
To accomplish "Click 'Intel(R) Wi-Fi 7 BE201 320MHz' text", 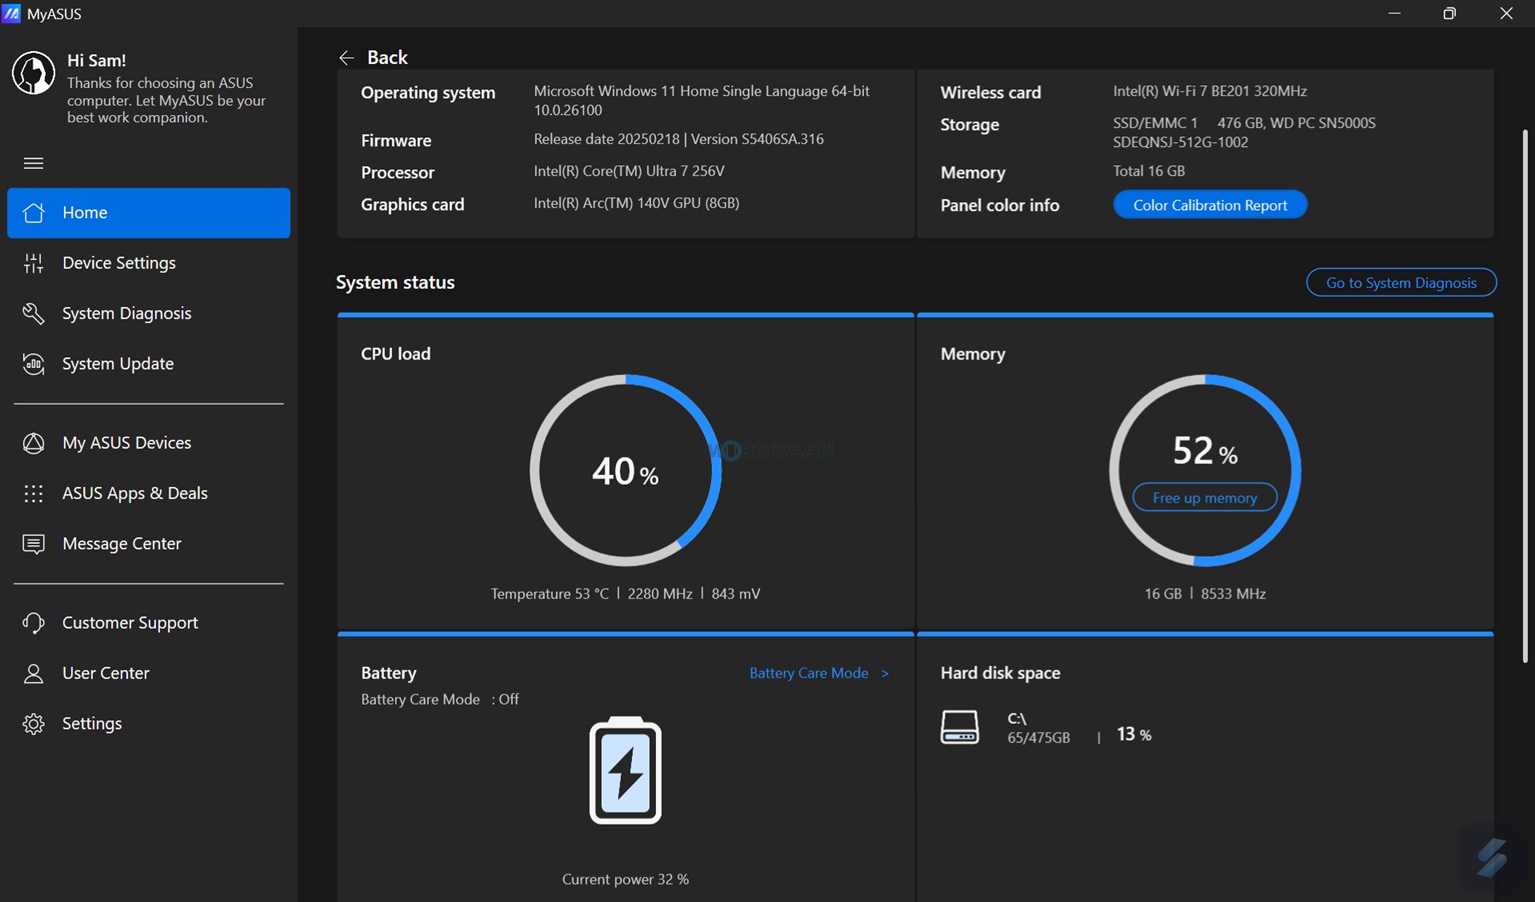I will click(1210, 91).
